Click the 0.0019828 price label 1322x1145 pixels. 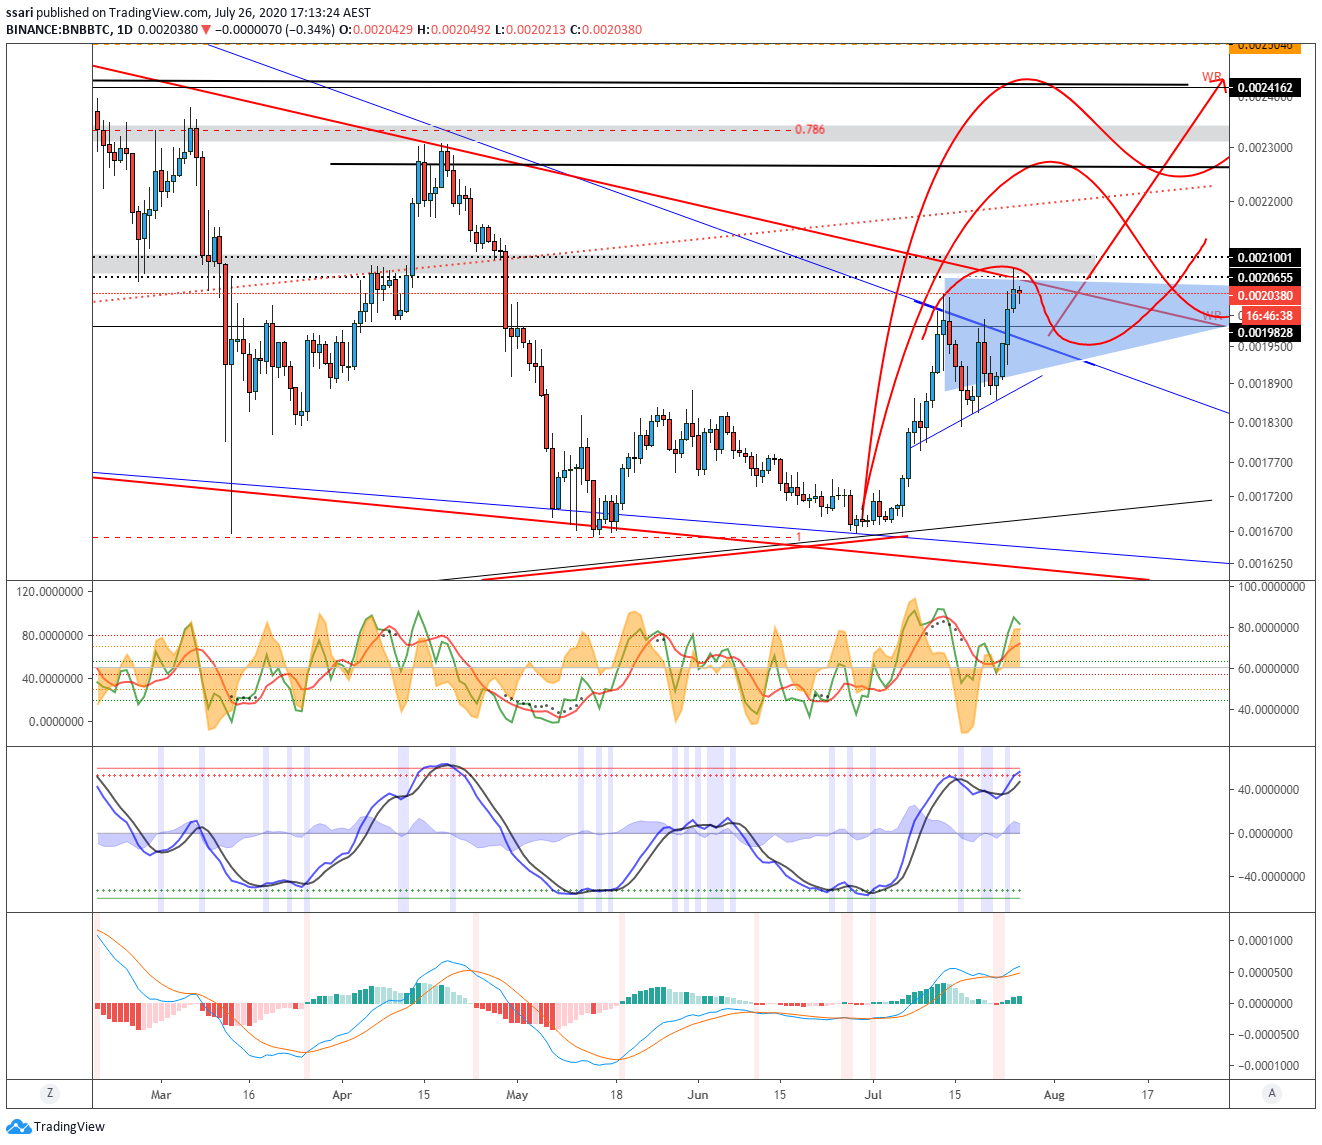click(1265, 333)
